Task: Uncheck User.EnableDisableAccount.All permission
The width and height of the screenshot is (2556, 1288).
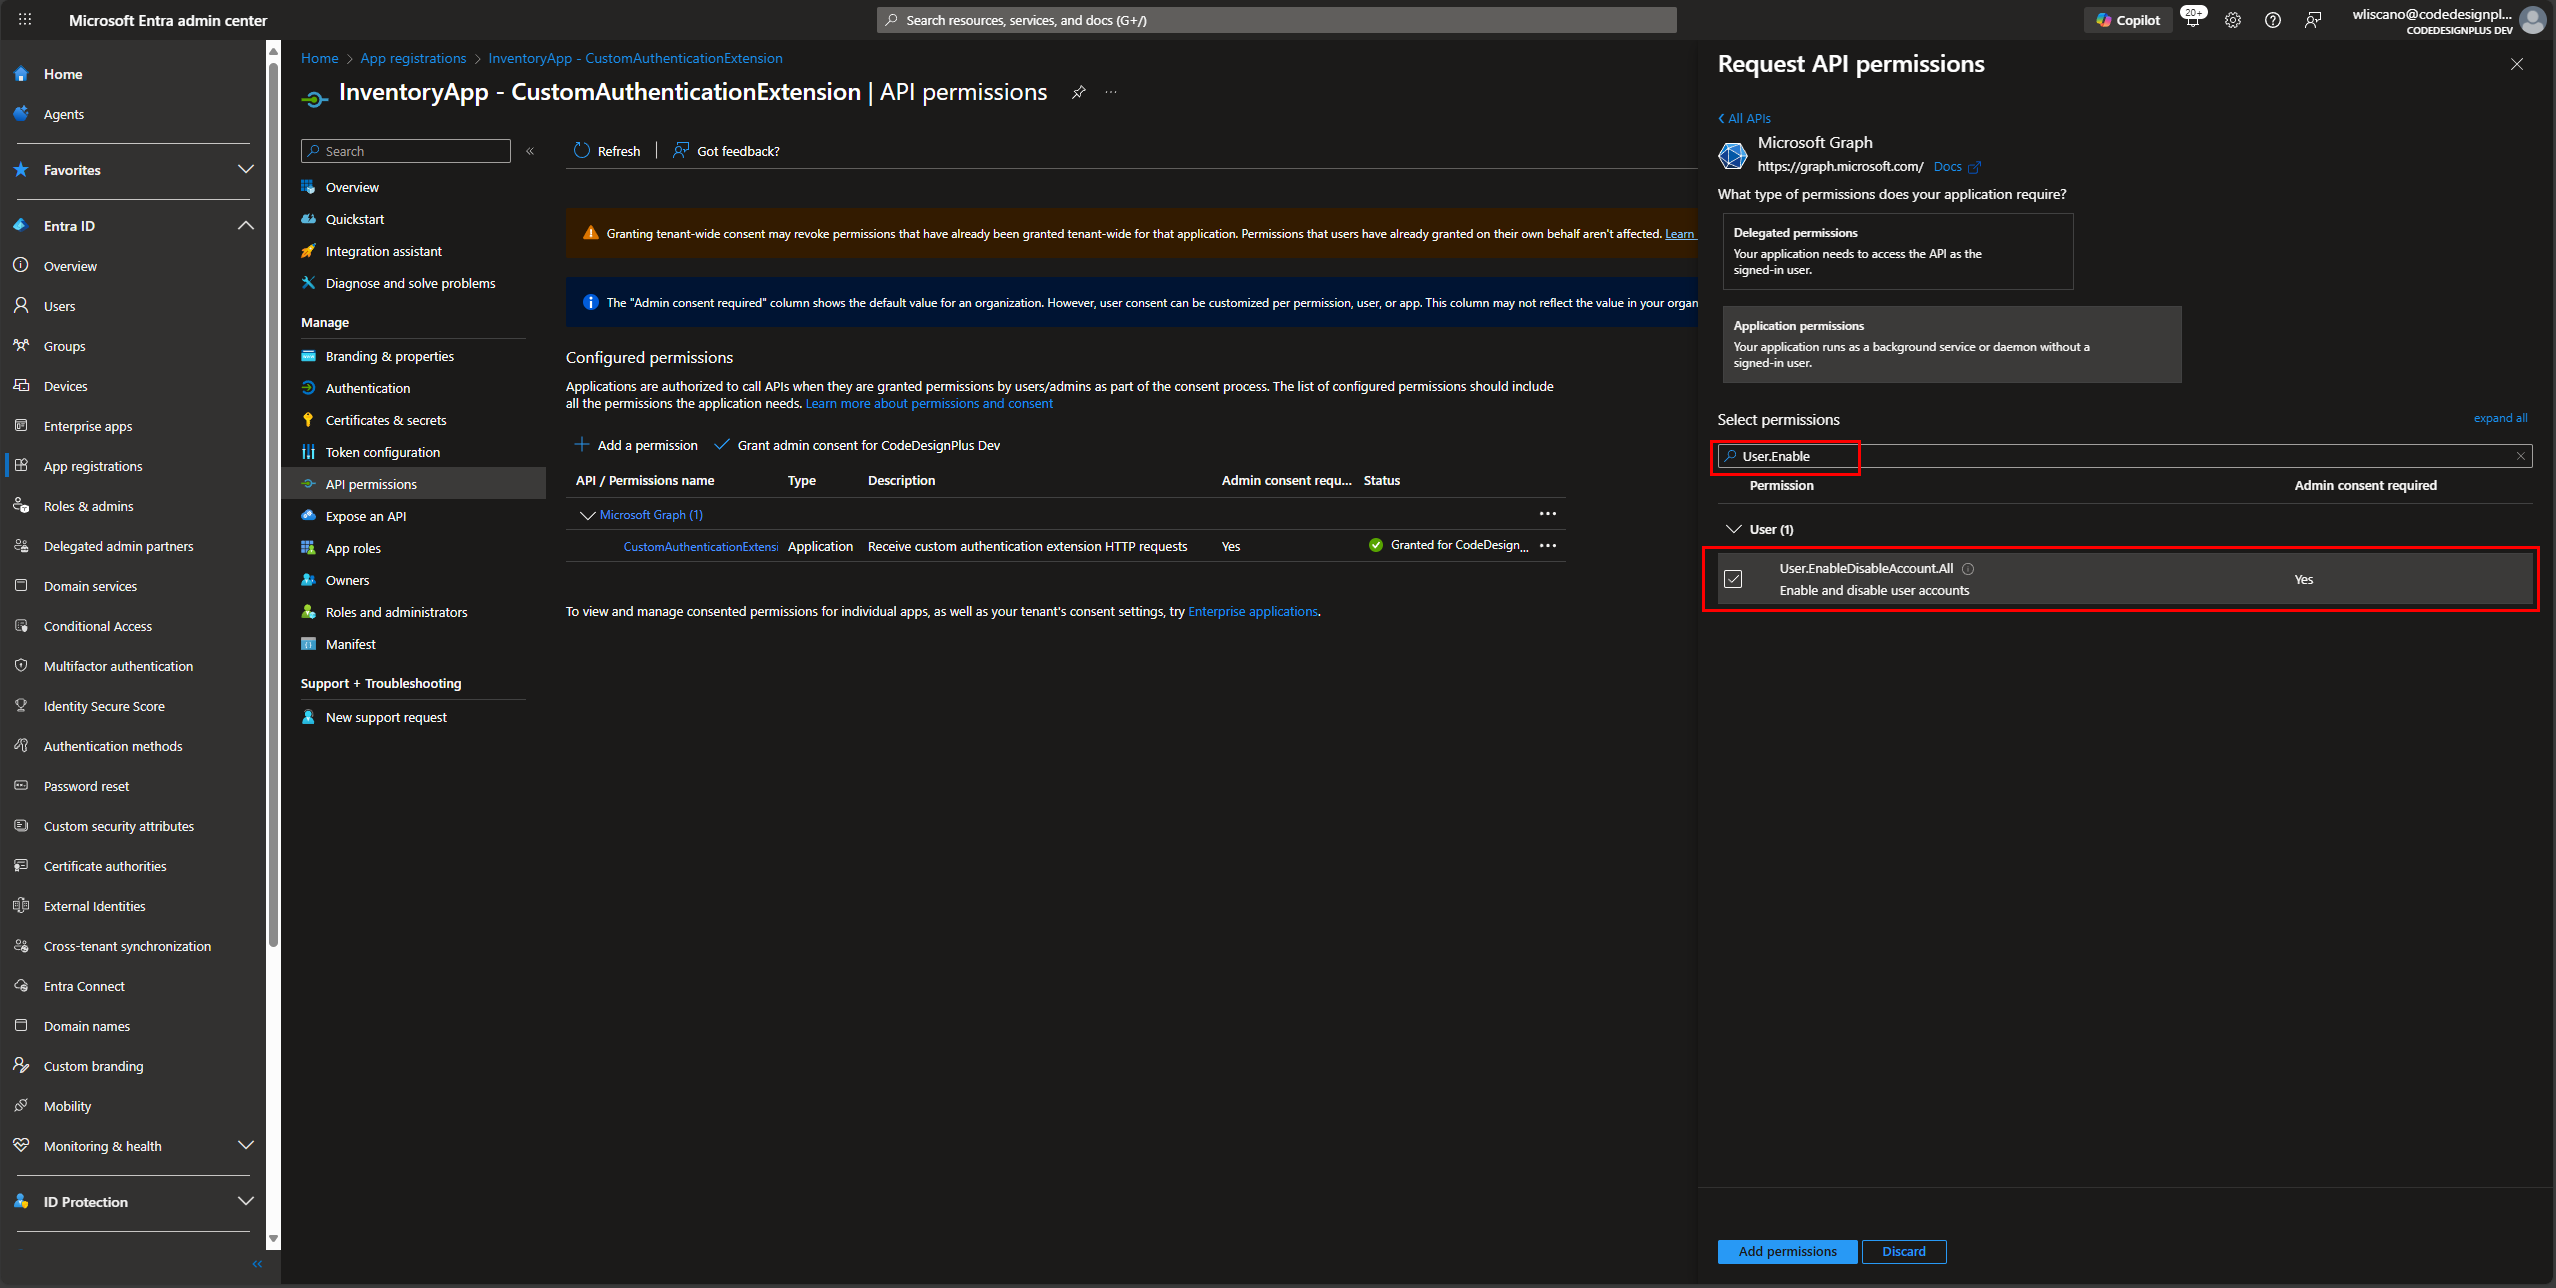Action: [1733, 579]
